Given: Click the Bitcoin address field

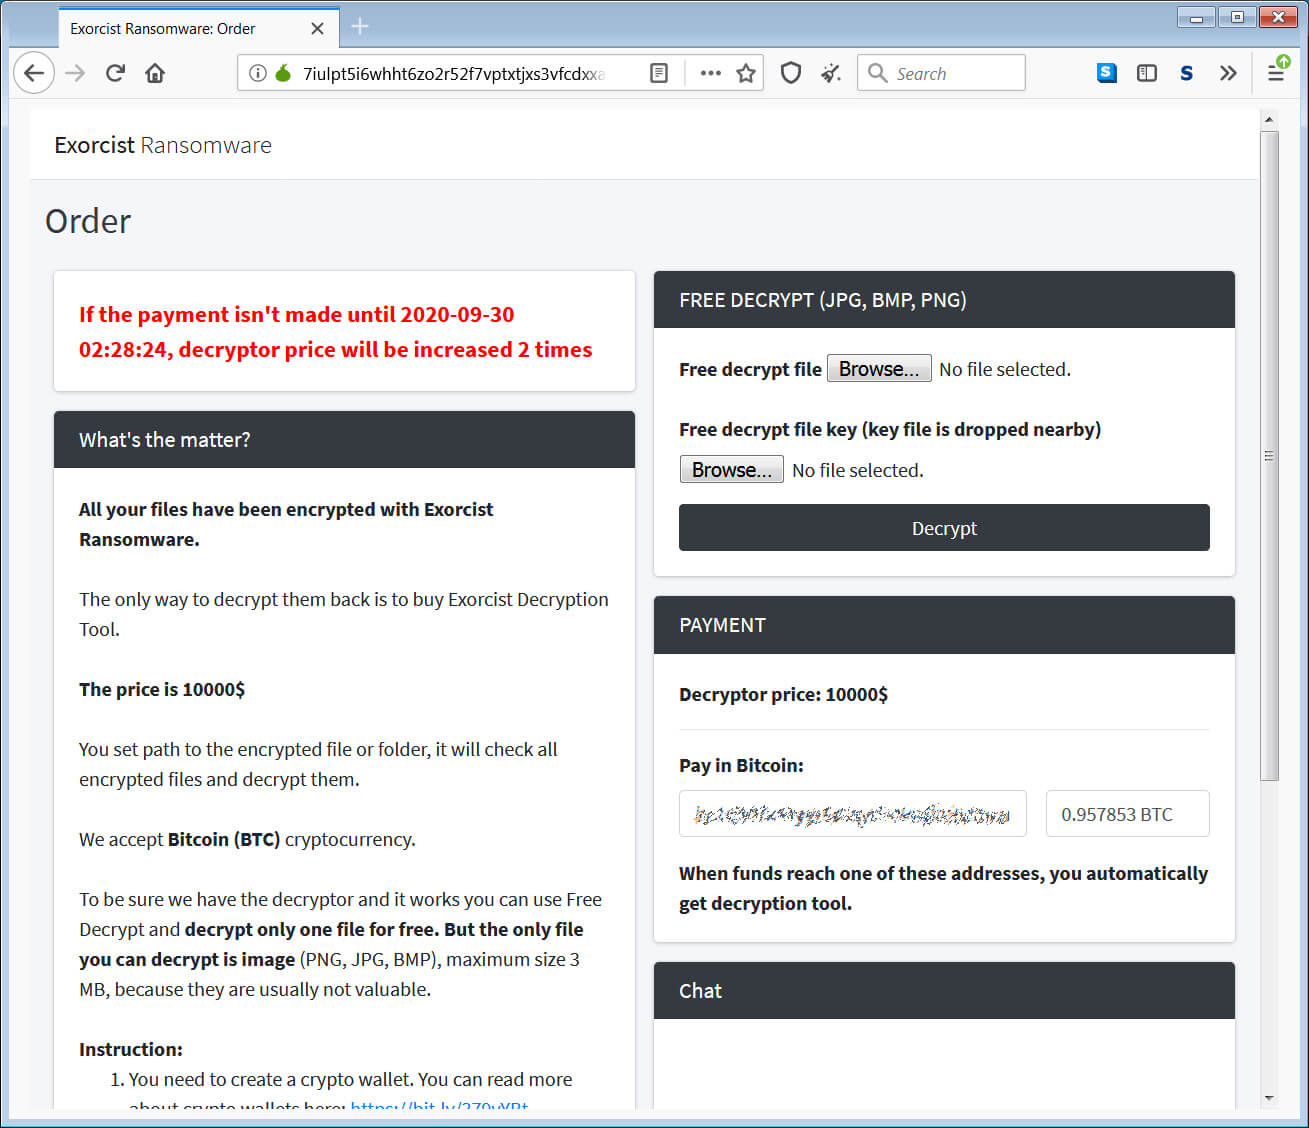Looking at the screenshot, I should [853, 814].
